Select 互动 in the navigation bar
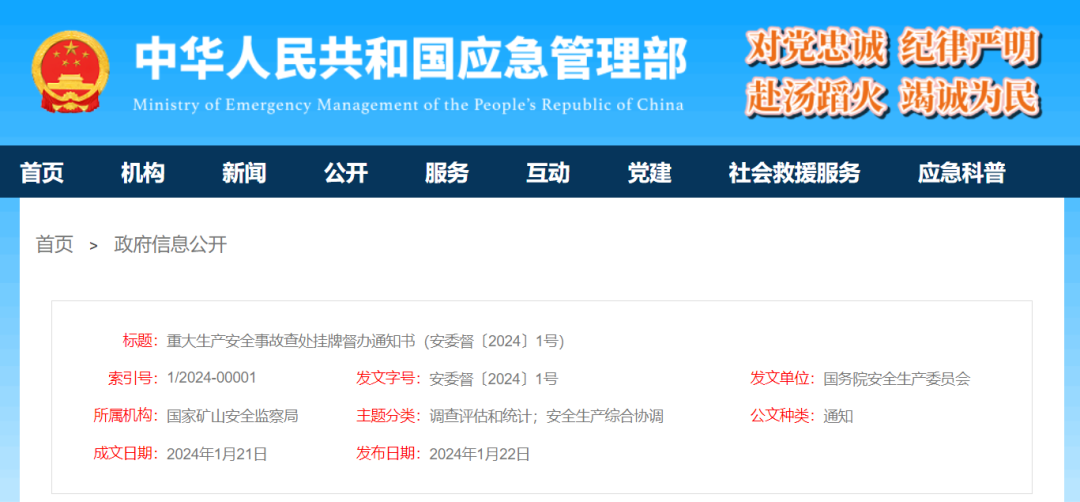 click(x=548, y=173)
